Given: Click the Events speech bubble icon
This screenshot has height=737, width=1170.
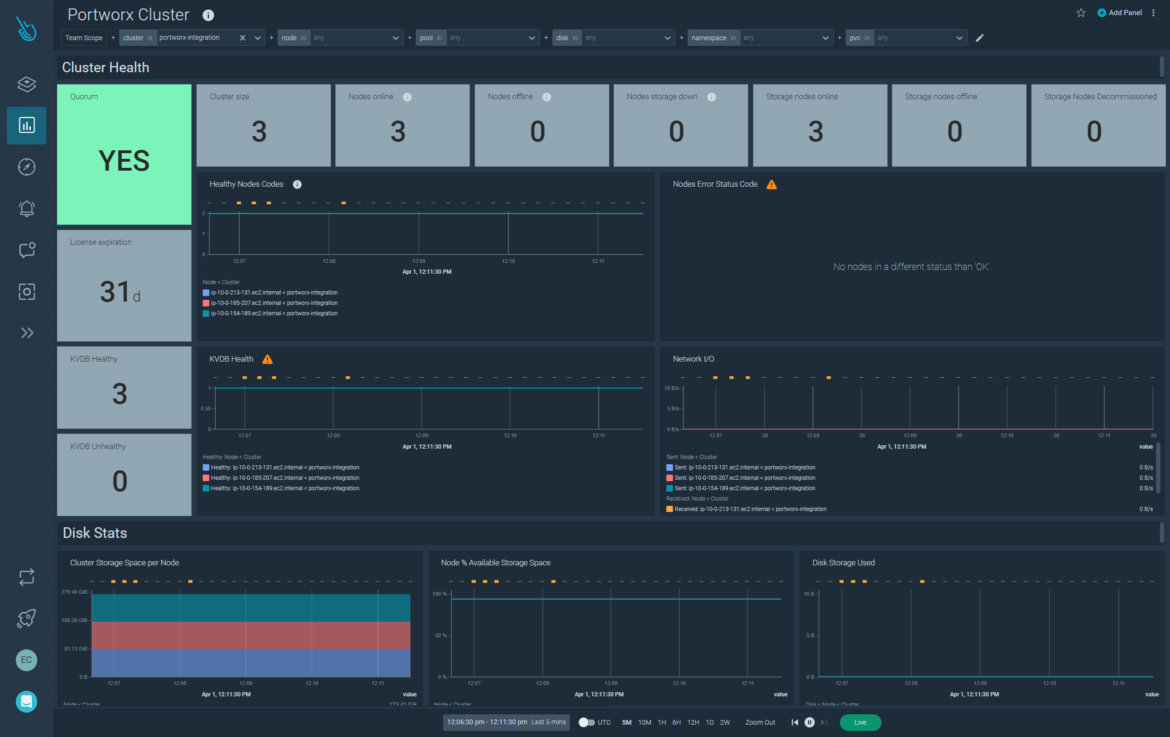Looking at the screenshot, I should 26,250.
